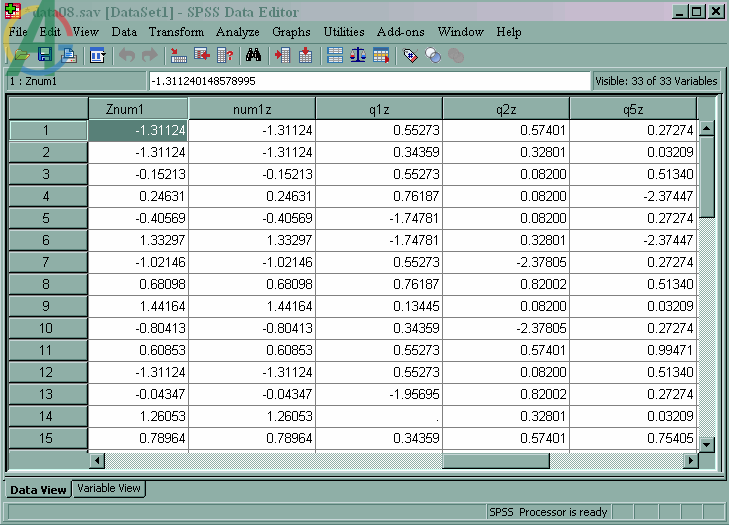This screenshot has width=729, height=525.
Task: Click the right arrow of horizontal scrollbar
Action: coord(690,460)
